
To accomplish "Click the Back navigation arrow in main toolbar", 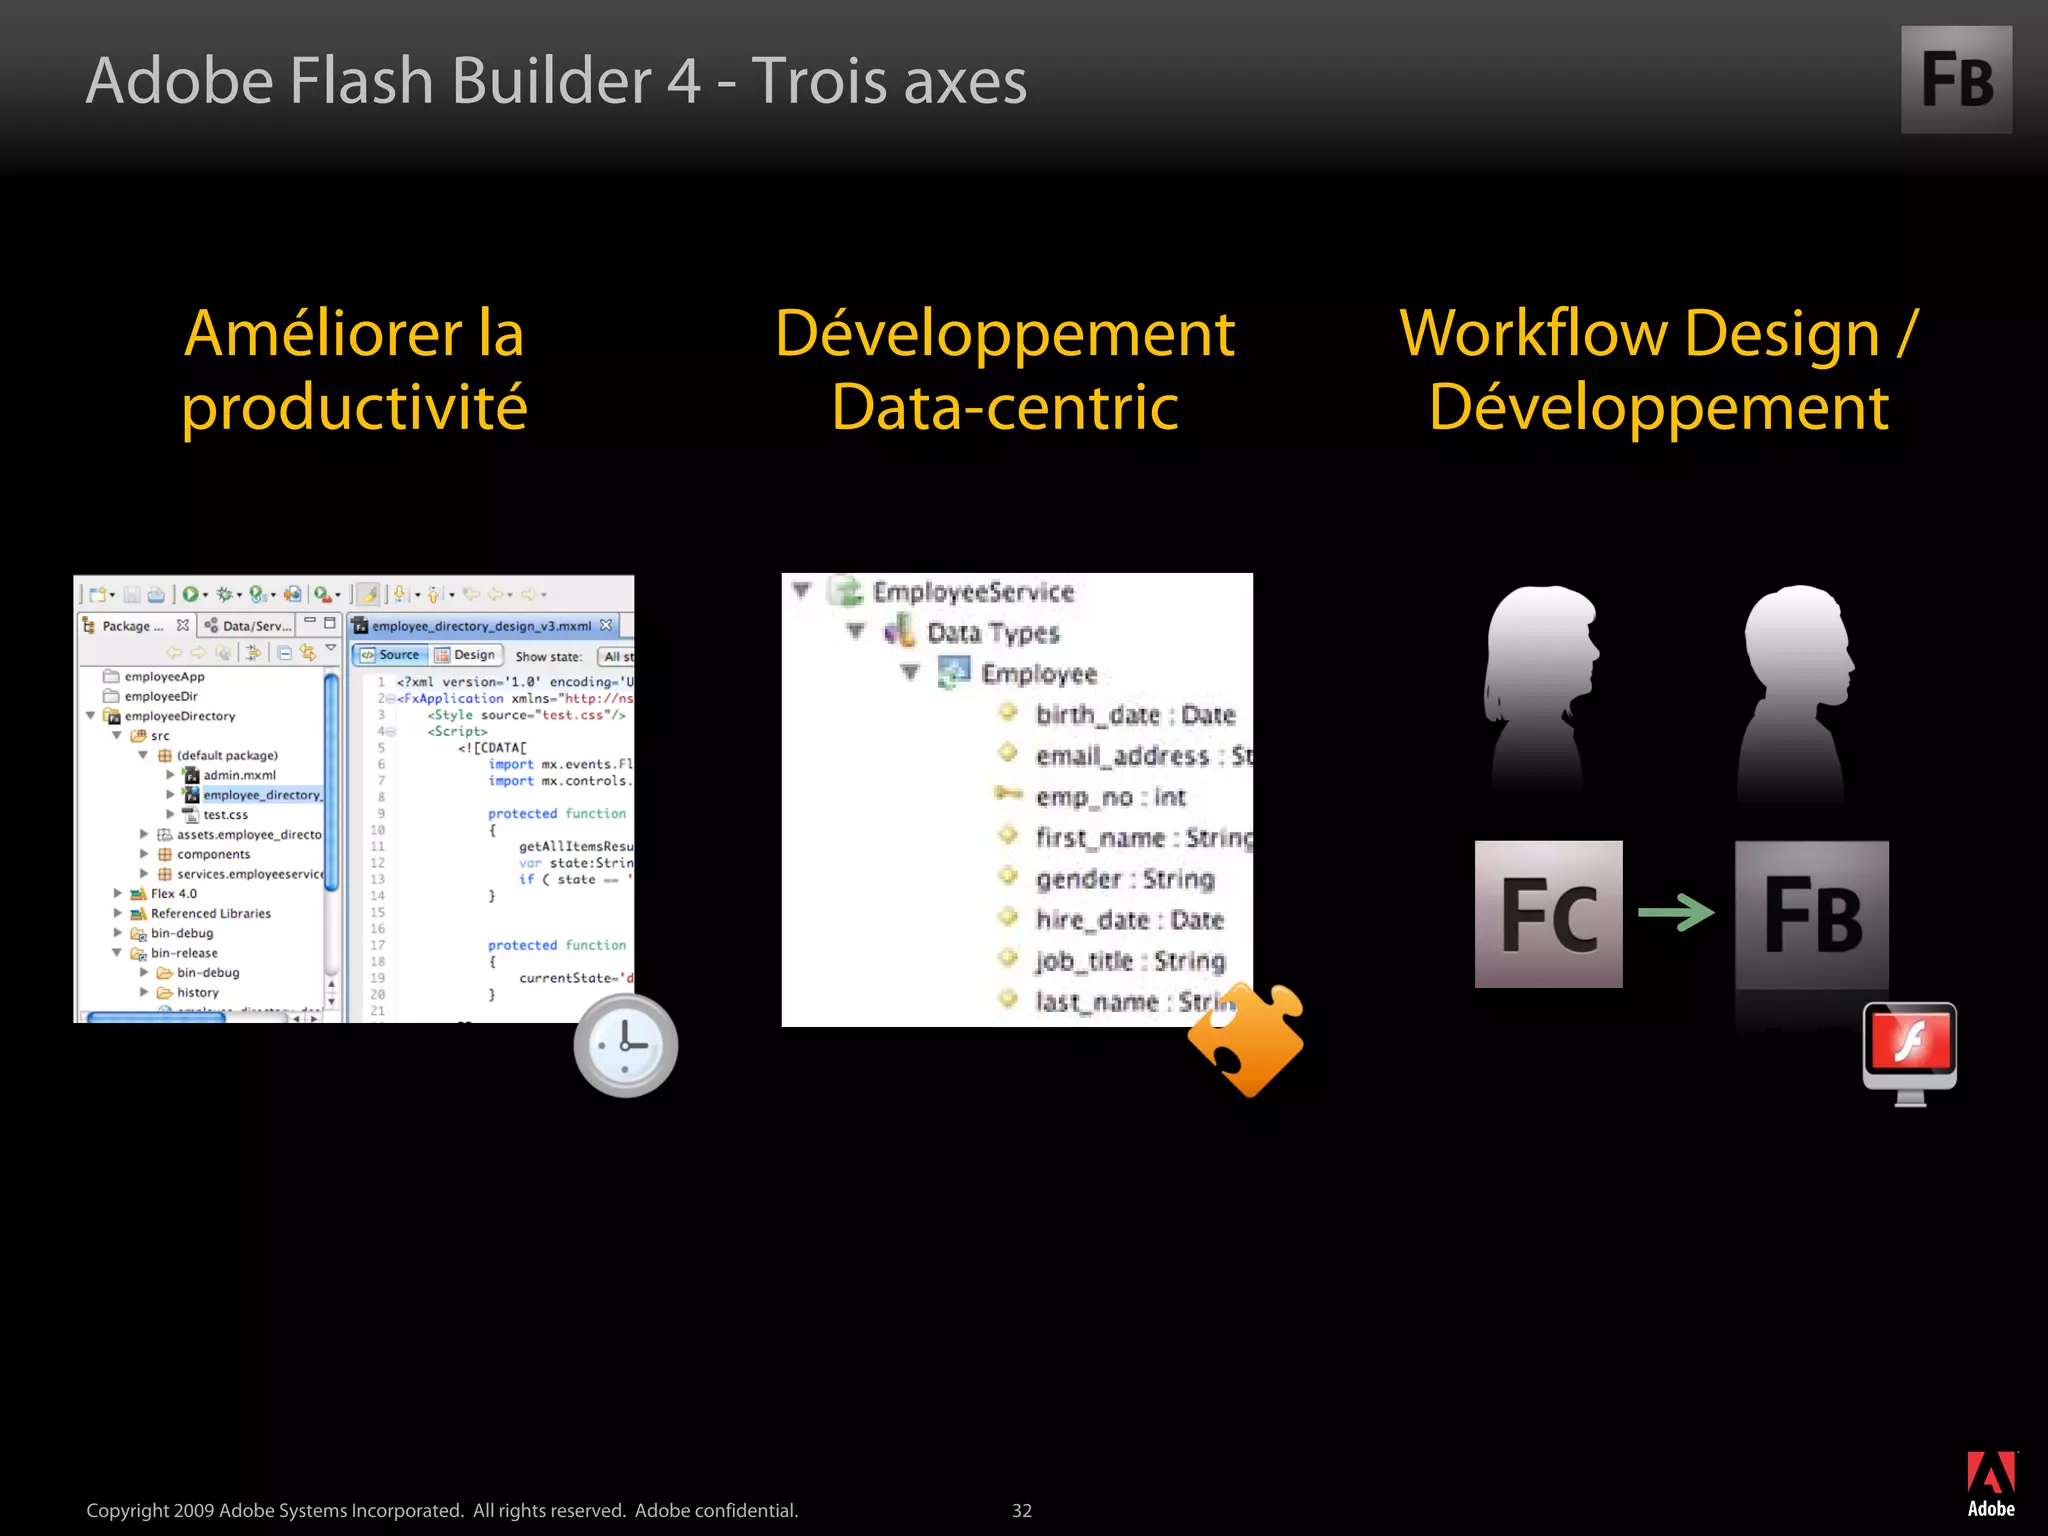I will [495, 594].
